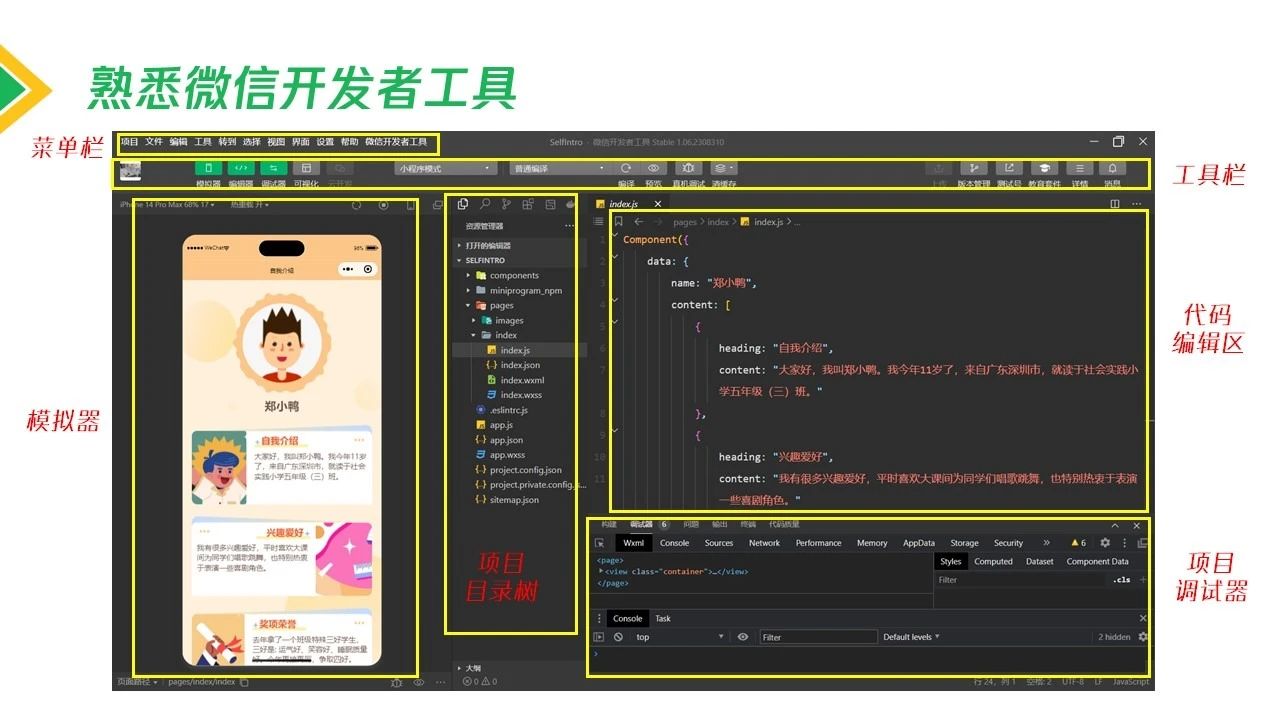
Task: Click the 真机调试 real-device debug icon
Action: pyautogui.click(x=689, y=168)
